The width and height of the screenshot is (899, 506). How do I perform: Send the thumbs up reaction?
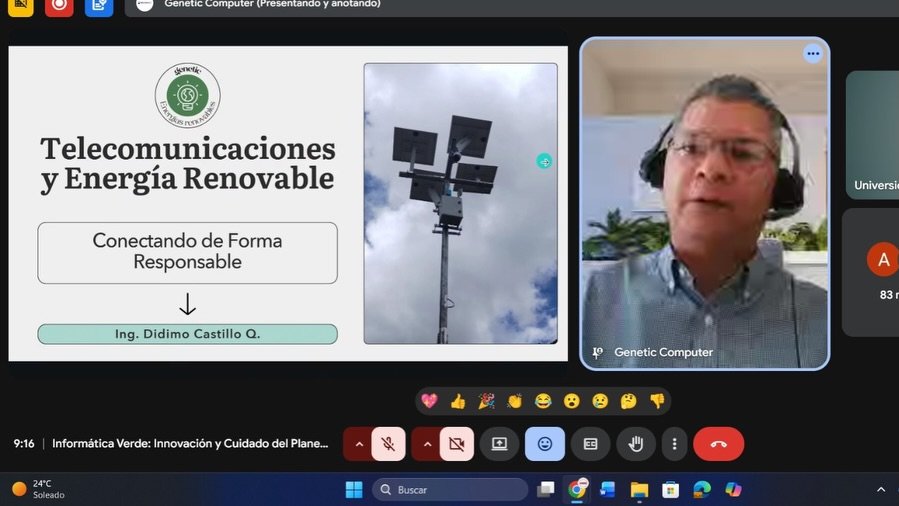(458, 401)
